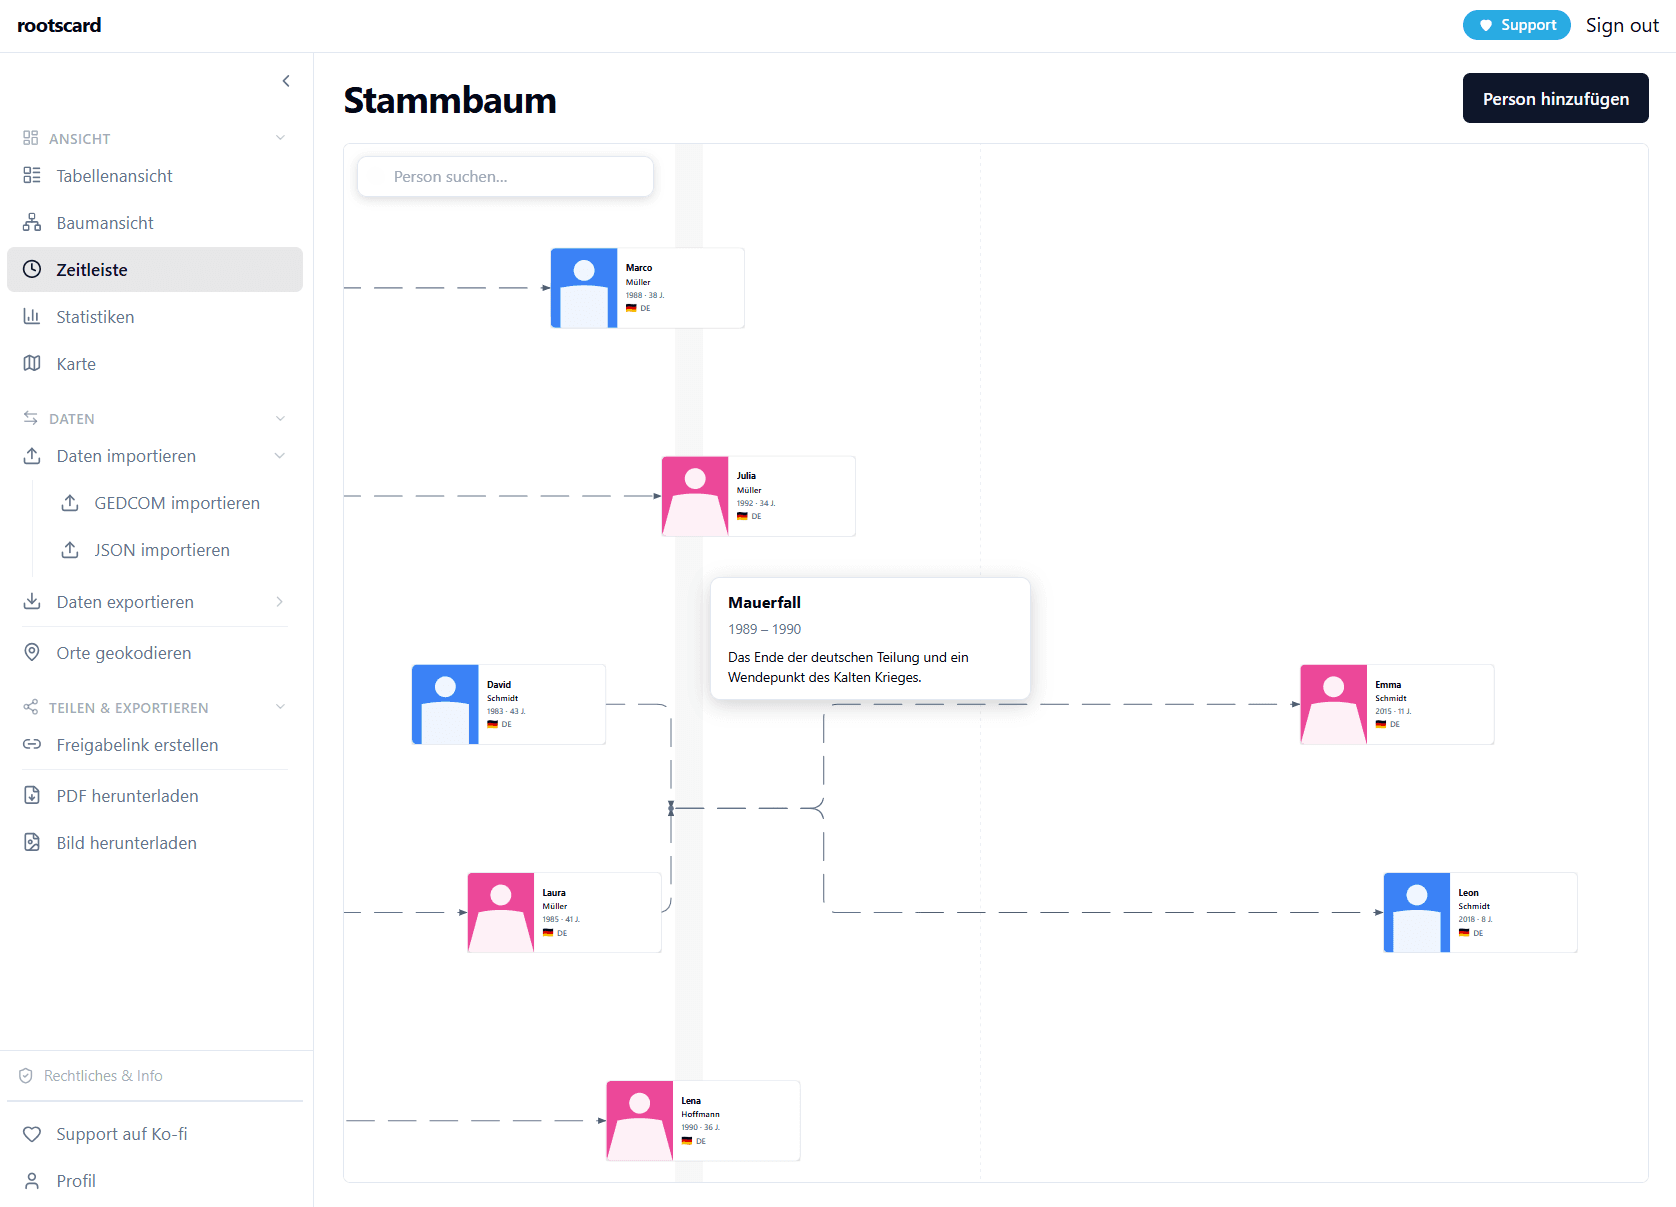Click the Sign out link
Screen dimensions: 1676x1207
click(1621, 26)
